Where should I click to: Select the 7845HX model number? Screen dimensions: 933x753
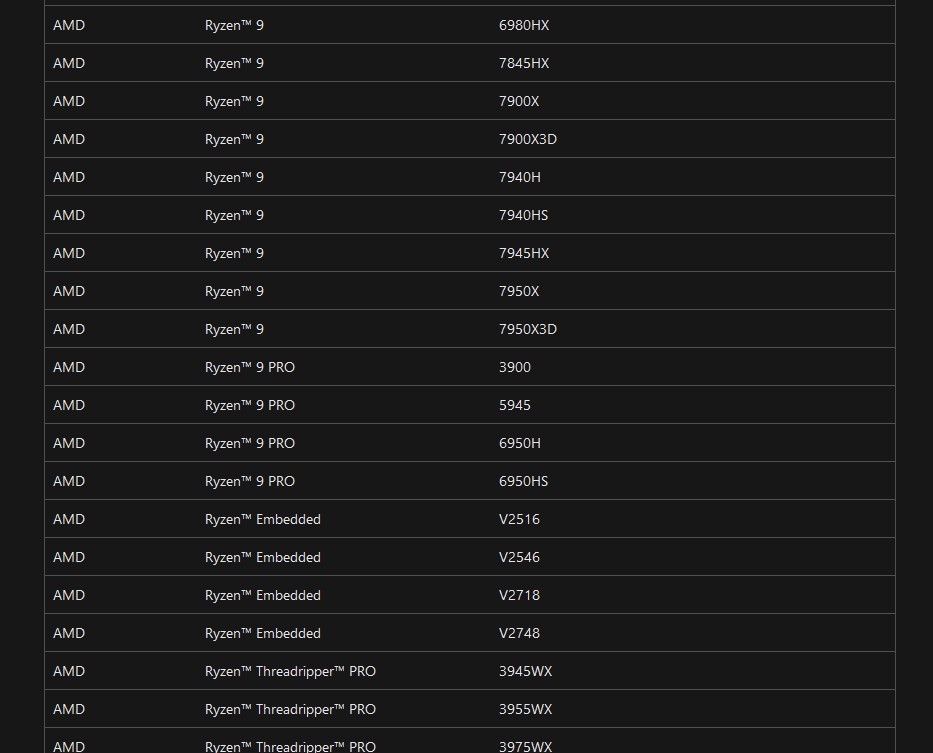click(x=524, y=63)
